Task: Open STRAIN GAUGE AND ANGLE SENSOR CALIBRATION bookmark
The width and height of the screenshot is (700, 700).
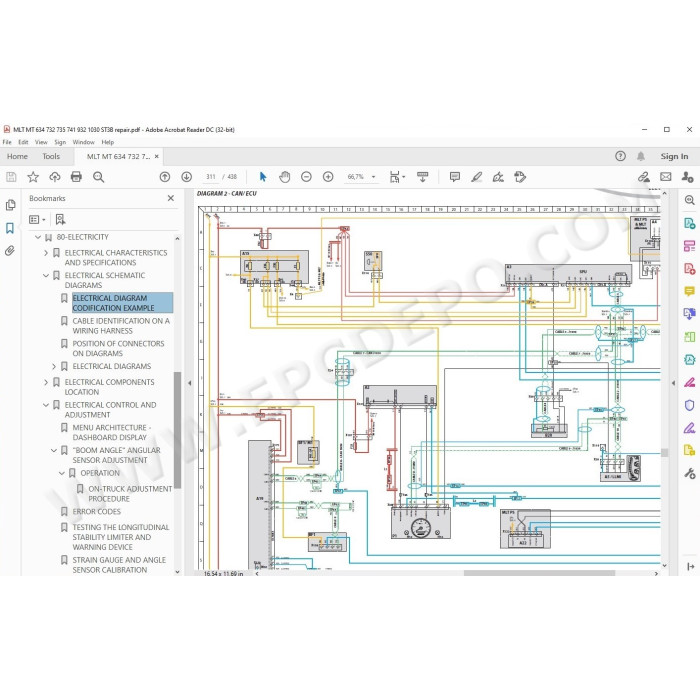Action: click(119, 565)
